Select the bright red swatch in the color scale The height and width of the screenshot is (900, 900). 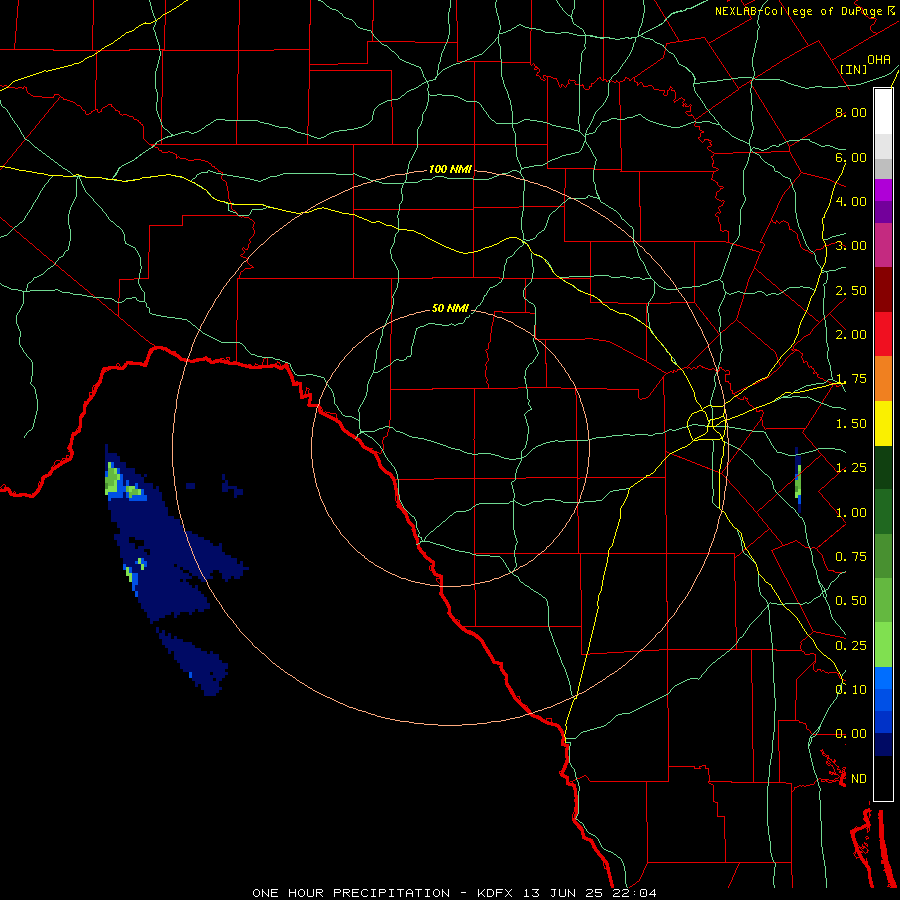883,334
